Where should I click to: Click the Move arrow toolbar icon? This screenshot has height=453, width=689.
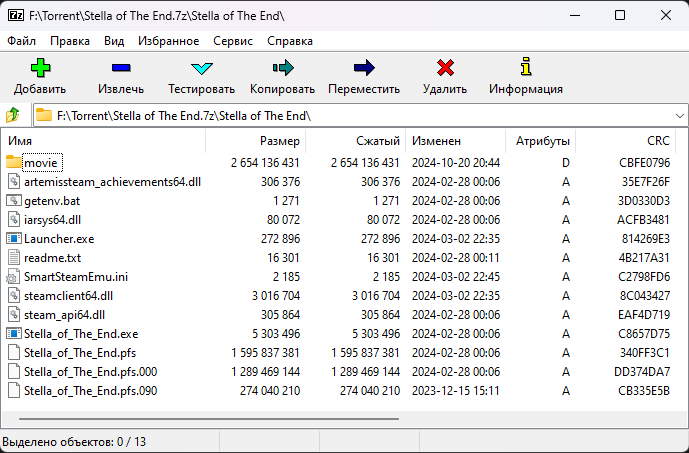click(x=363, y=68)
